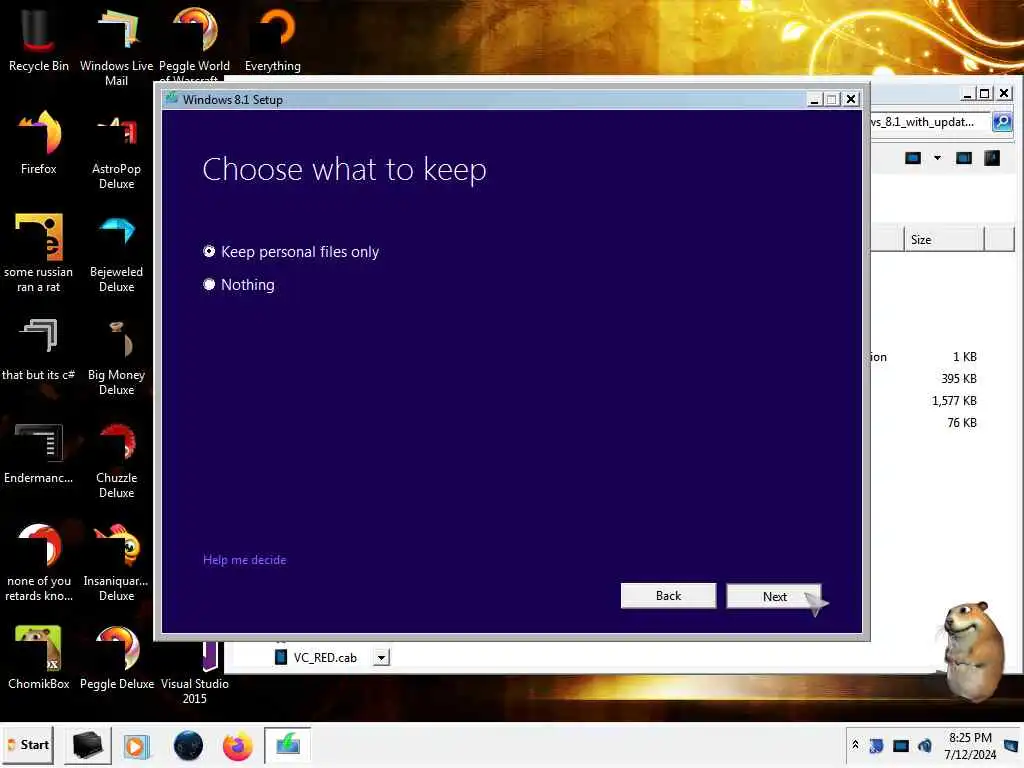Open the Explorer view options dropdown arrow
Viewport: 1024px width, 768px height.
click(x=937, y=157)
